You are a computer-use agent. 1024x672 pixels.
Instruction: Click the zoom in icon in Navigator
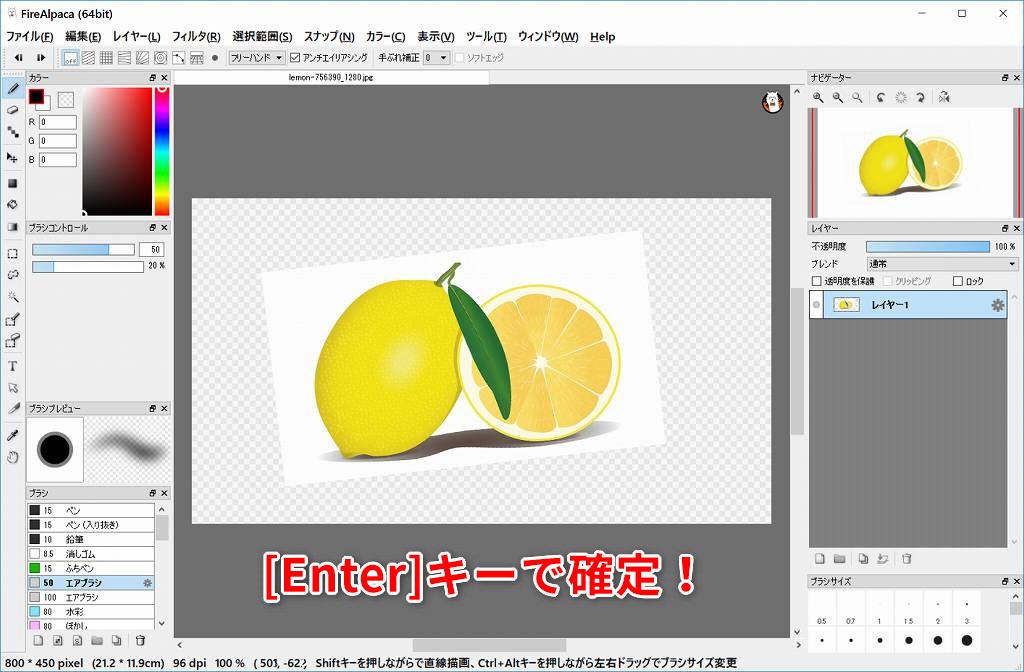pos(818,97)
